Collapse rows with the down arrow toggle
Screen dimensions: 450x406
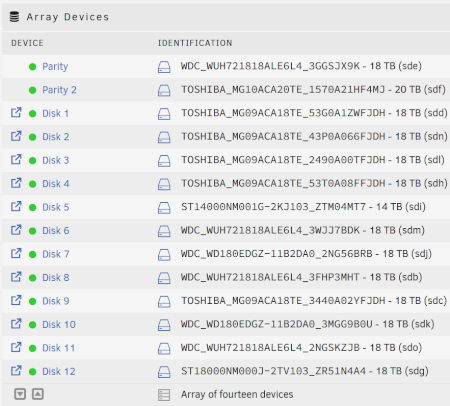[20, 394]
